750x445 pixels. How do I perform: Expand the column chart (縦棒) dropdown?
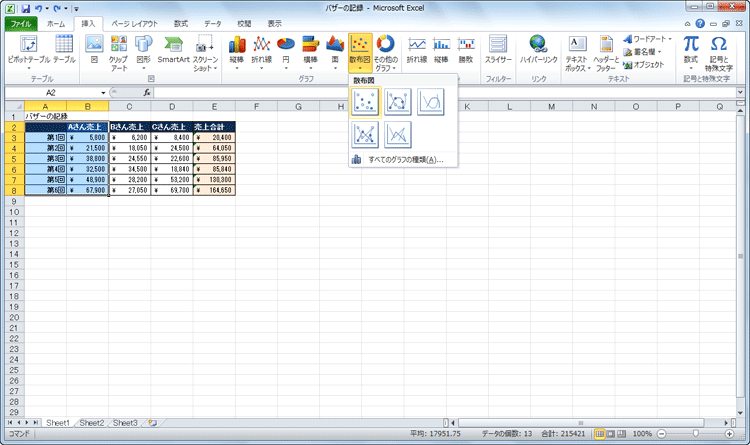[x=237, y=51]
